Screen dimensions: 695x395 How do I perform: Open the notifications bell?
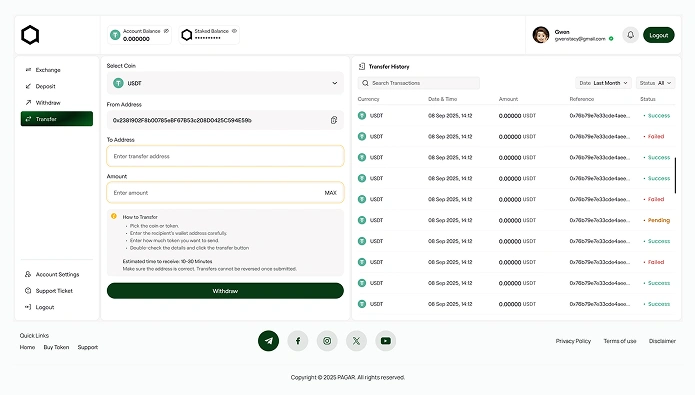pyautogui.click(x=630, y=35)
